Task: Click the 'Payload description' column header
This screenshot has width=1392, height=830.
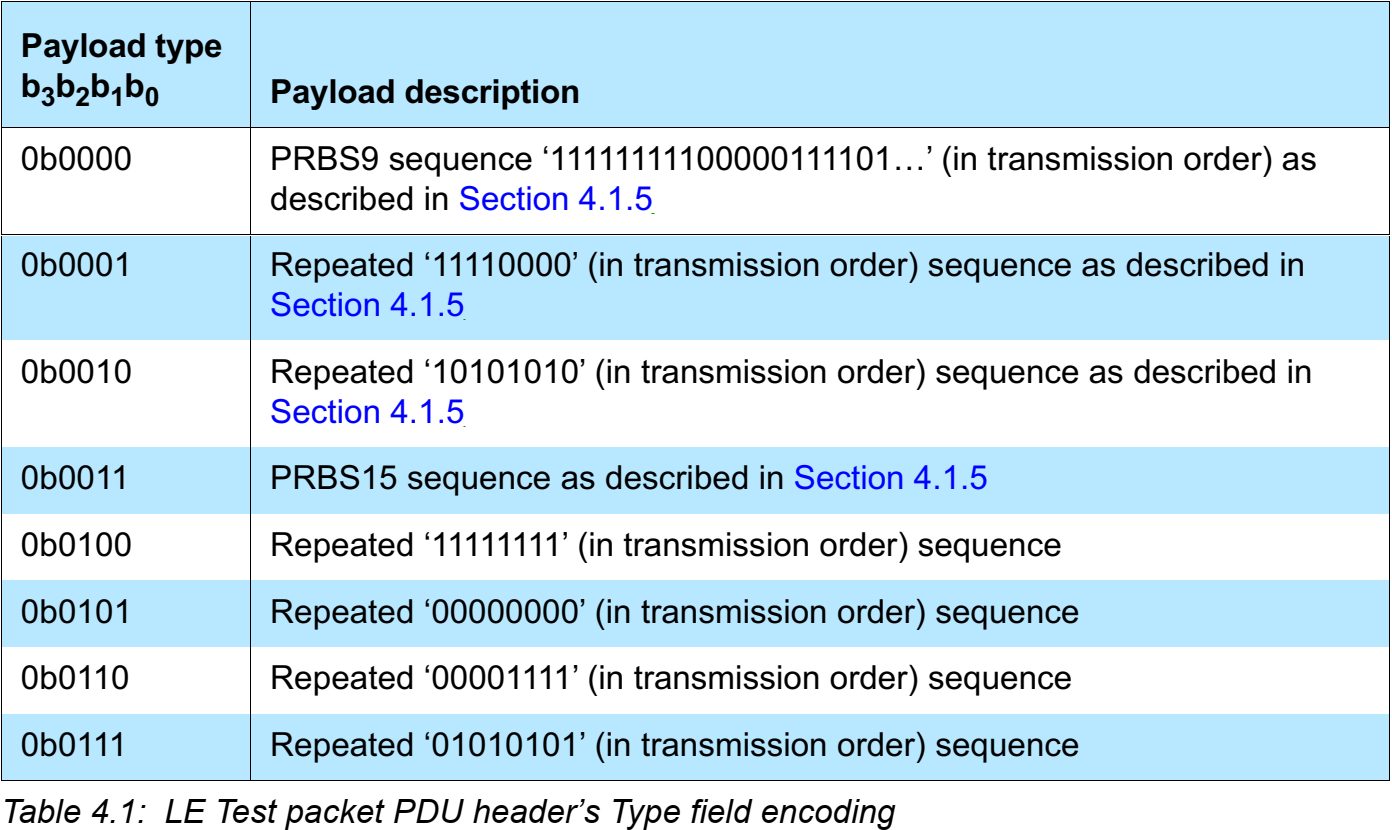Action: click(425, 93)
